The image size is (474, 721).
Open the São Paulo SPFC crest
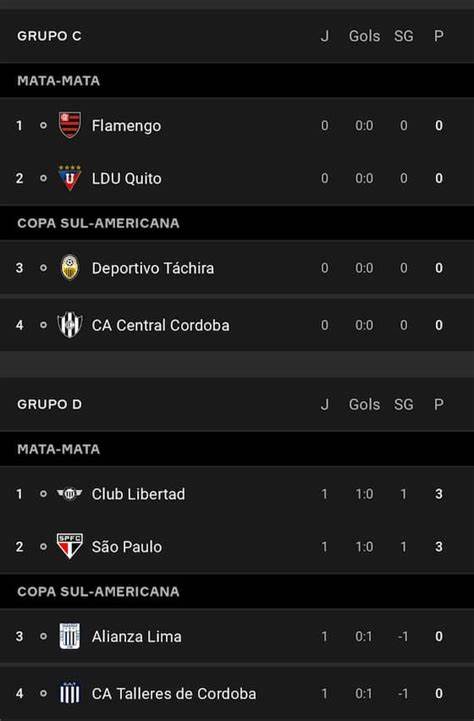pyautogui.click(x=70, y=546)
